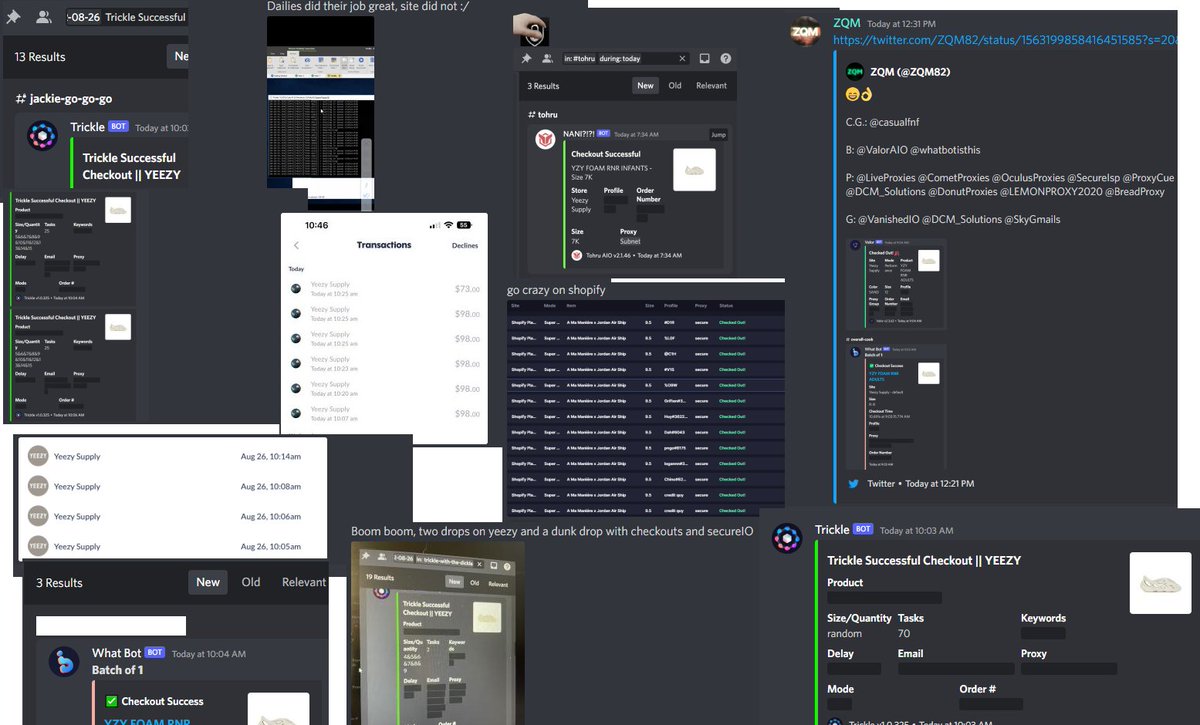Select the New tab in the tohru results
The image size is (1200, 725).
646,86
